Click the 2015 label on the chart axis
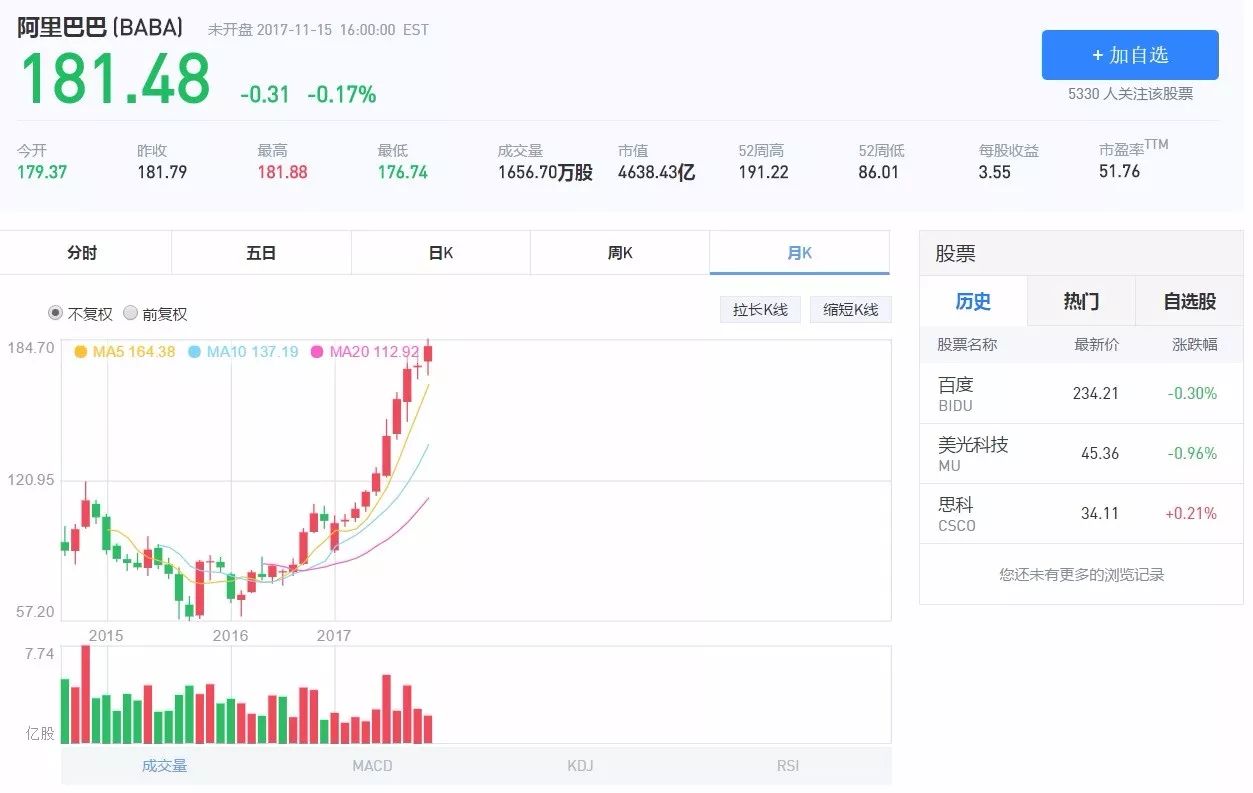The width and height of the screenshot is (1253, 793). 106,636
